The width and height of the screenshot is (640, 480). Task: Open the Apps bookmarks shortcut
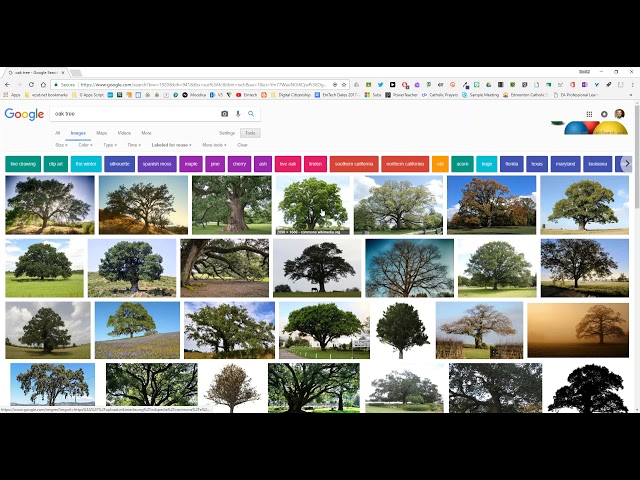[12, 95]
